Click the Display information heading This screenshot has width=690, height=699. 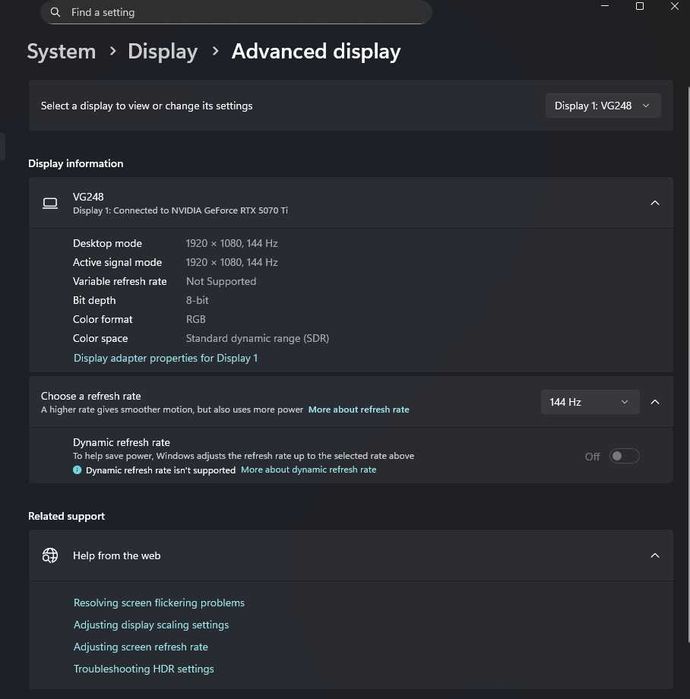pos(76,164)
